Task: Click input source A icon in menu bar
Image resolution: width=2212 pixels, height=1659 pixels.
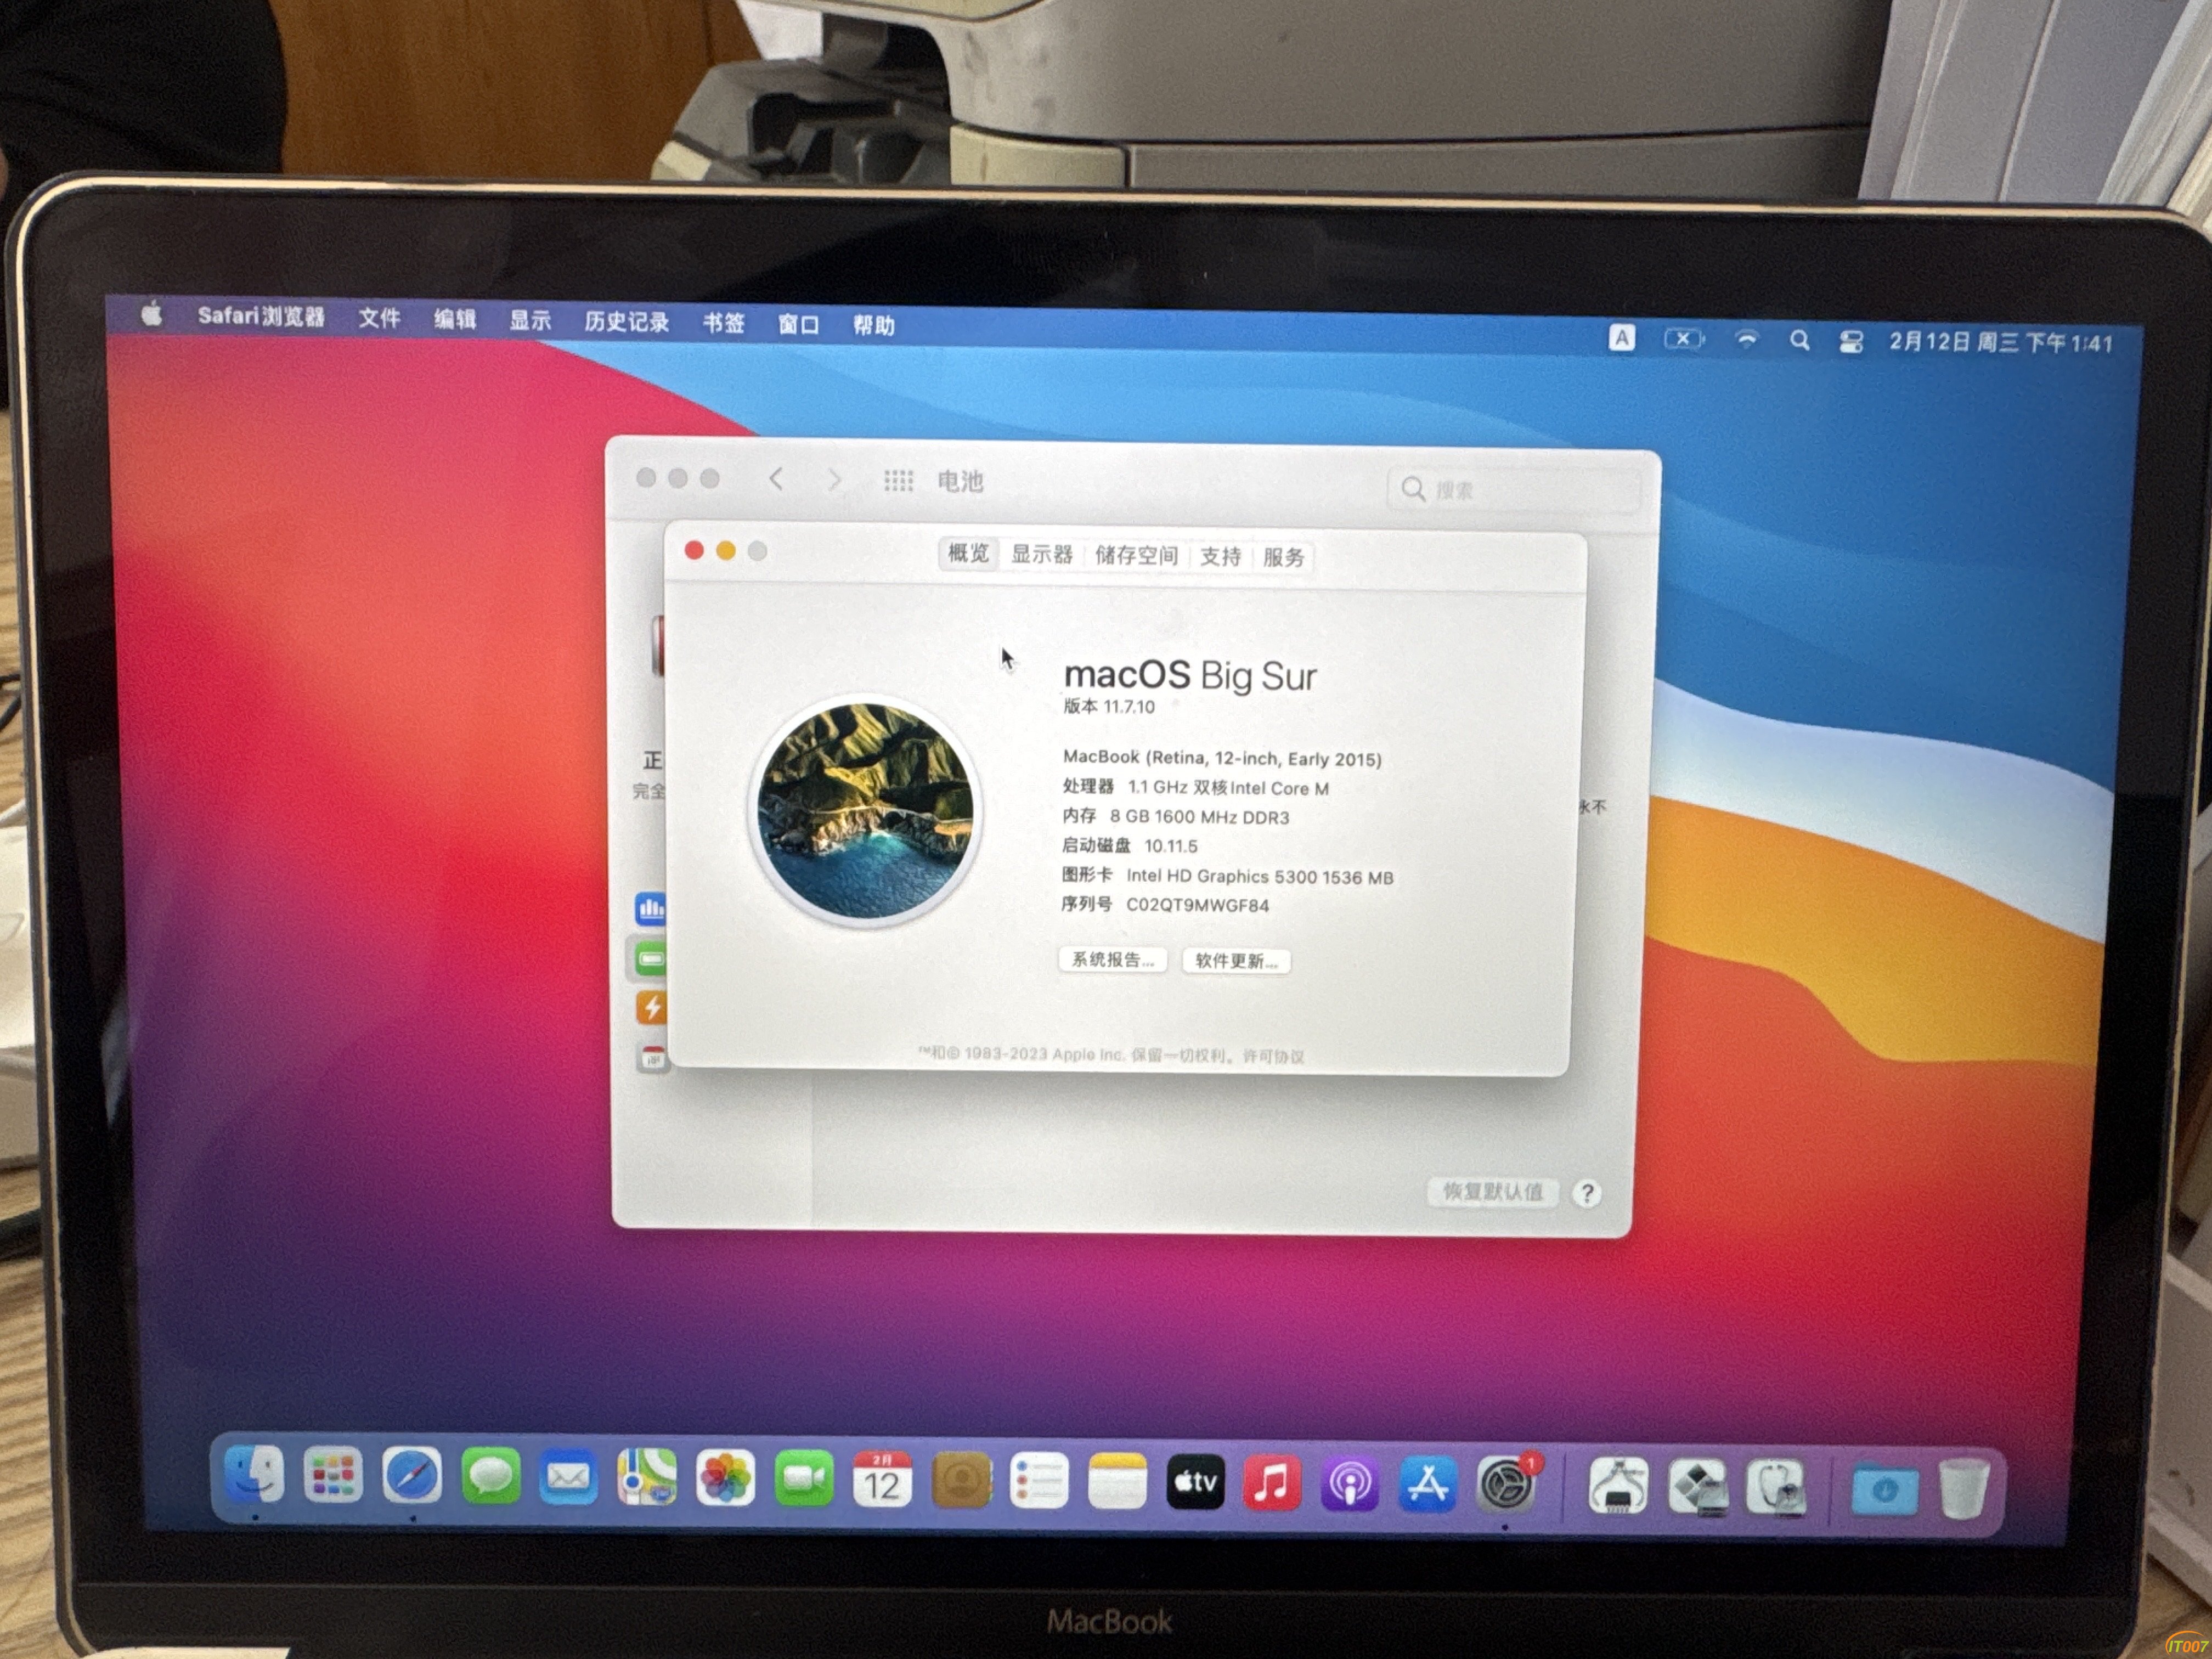Action: click(x=1622, y=338)
